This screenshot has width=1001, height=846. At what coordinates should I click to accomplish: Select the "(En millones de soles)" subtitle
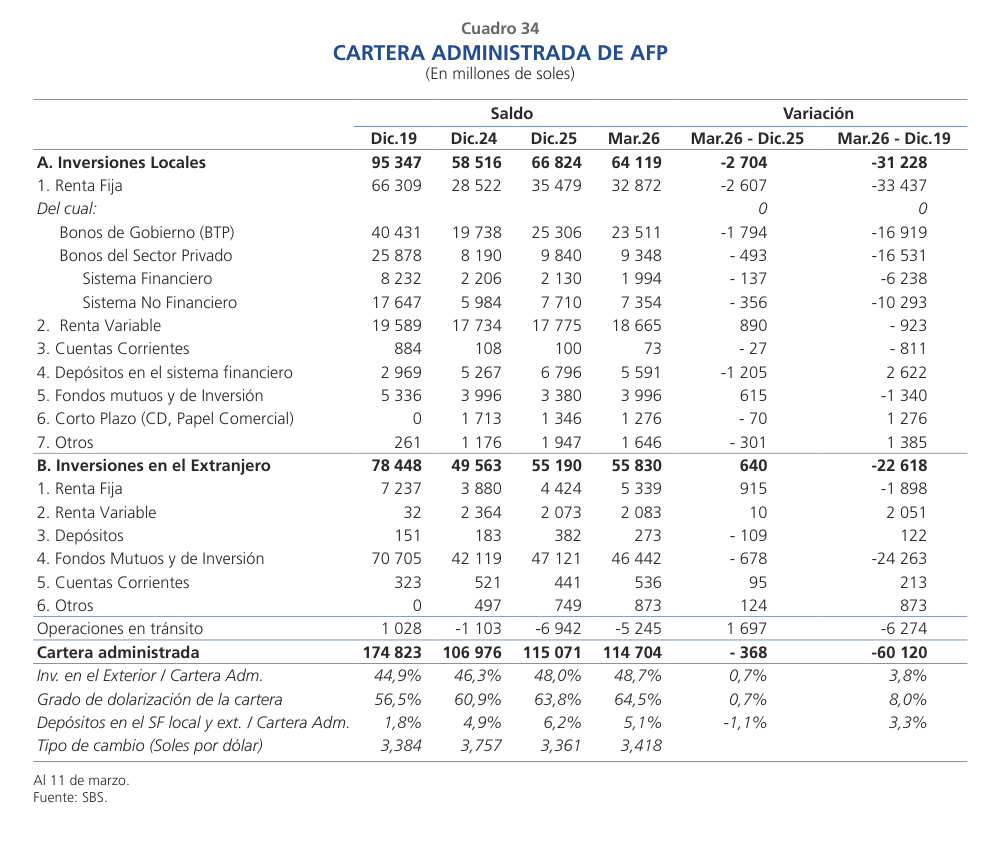(x=500, y=74)
